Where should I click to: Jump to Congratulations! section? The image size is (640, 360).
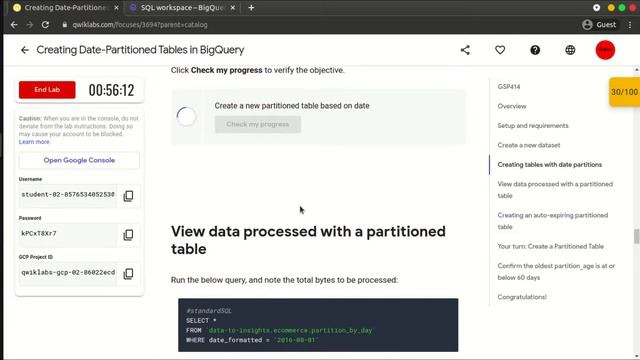tap(522, 297)
